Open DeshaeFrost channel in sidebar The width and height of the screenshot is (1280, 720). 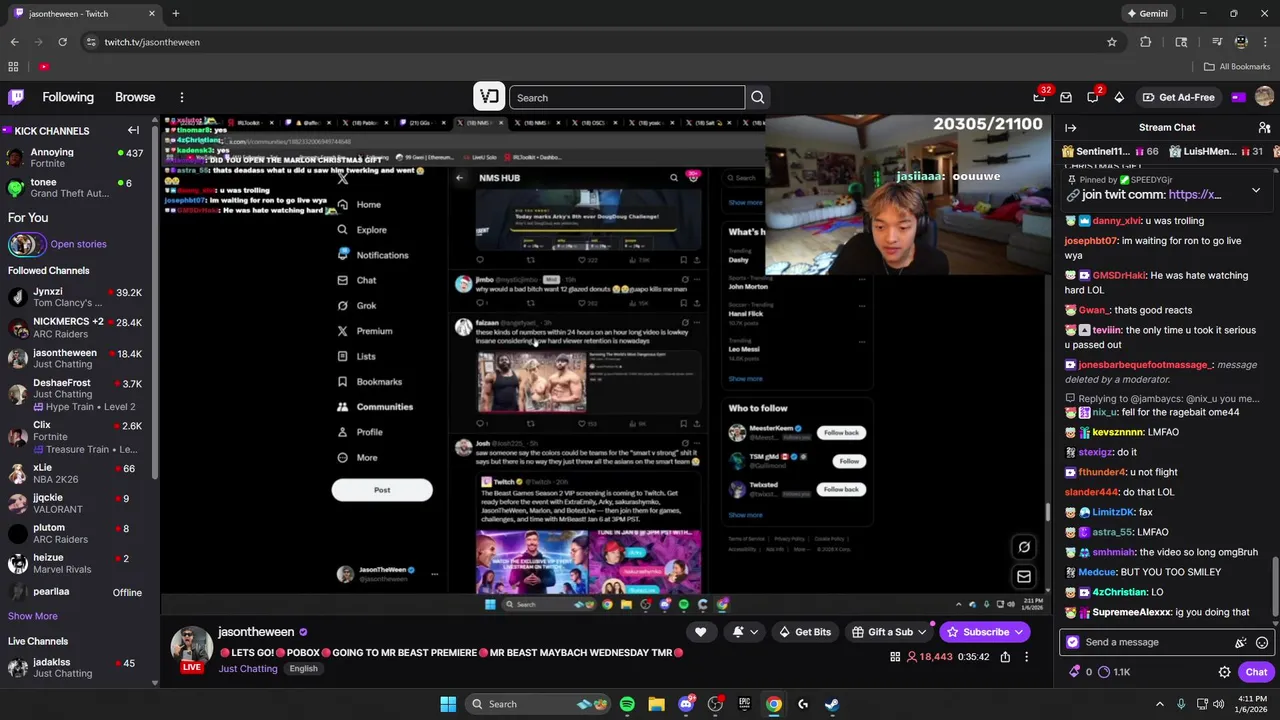click(x=75, y=394)
